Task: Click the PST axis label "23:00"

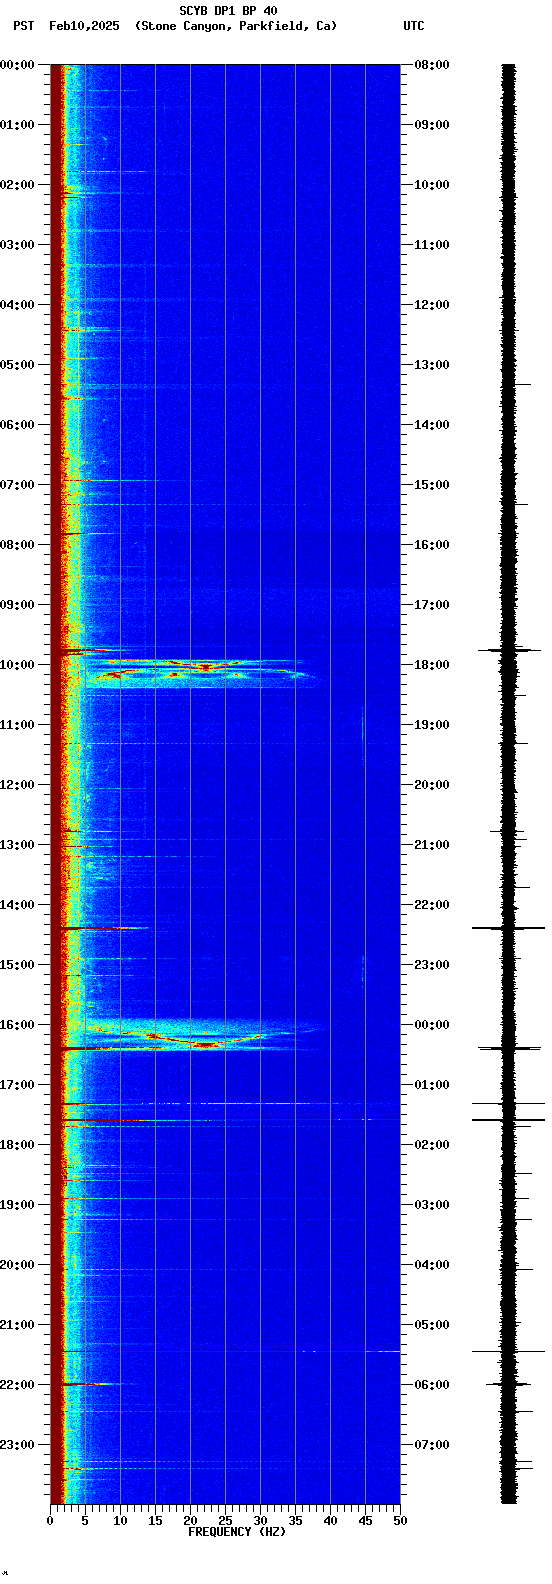Action: click(x=18, y=1445)
